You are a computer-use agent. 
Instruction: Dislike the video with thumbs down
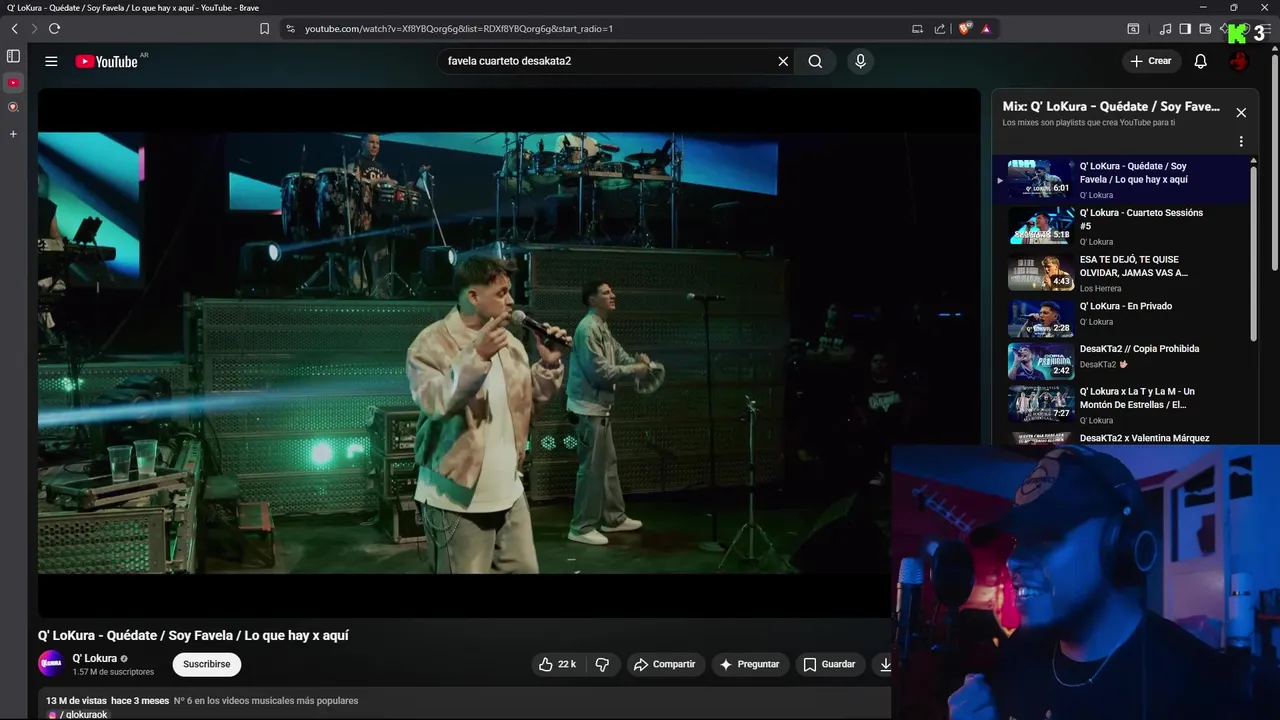(602, 664)
